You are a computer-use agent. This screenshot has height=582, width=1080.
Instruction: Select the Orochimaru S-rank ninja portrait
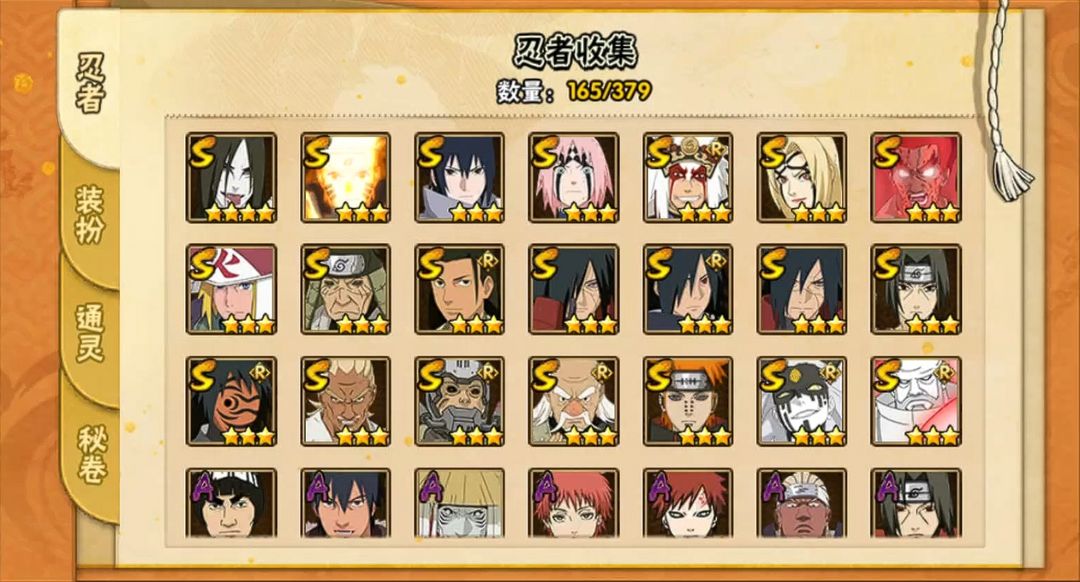pyautogui.click(x=231, y=178)
